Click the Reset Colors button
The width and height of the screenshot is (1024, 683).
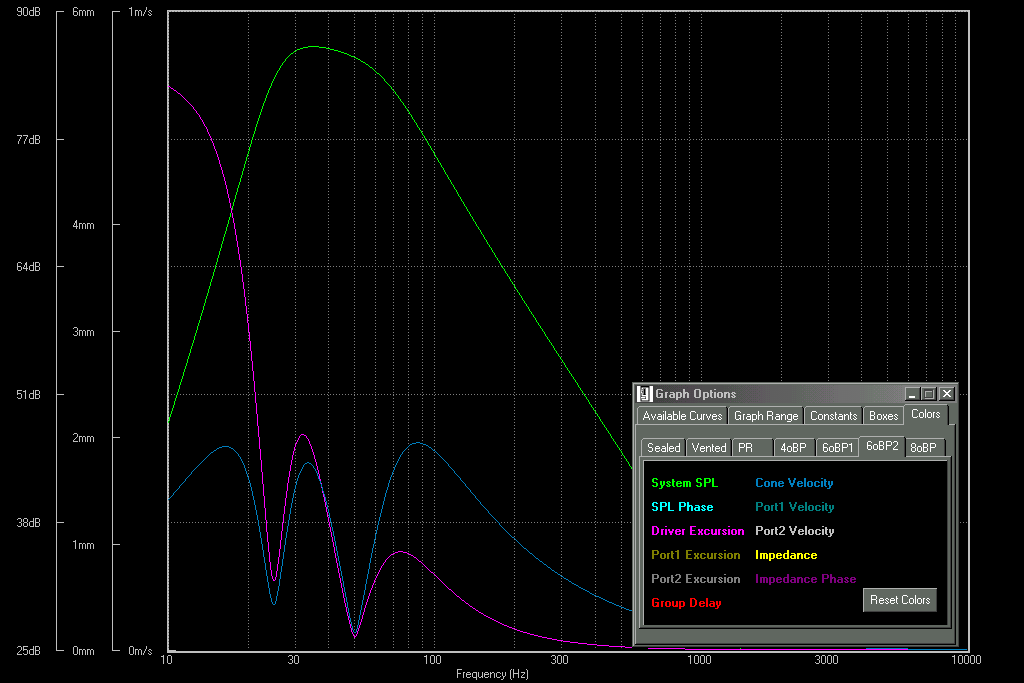(900, 600)
